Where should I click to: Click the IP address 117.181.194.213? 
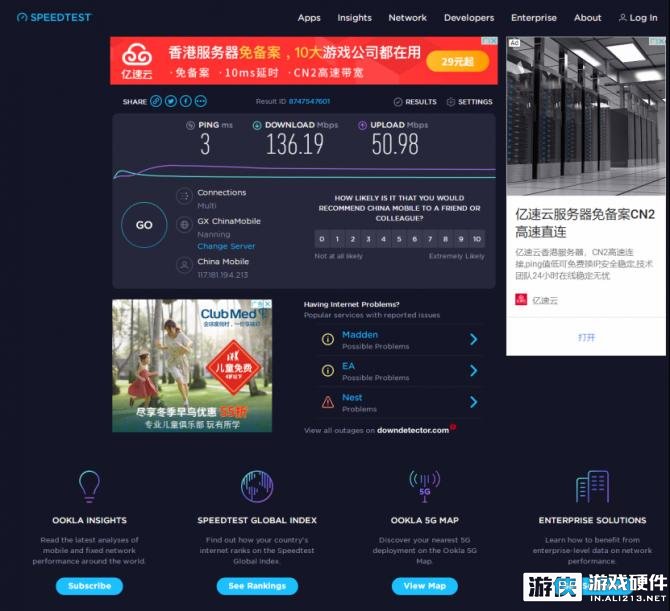tap(223, 275)
